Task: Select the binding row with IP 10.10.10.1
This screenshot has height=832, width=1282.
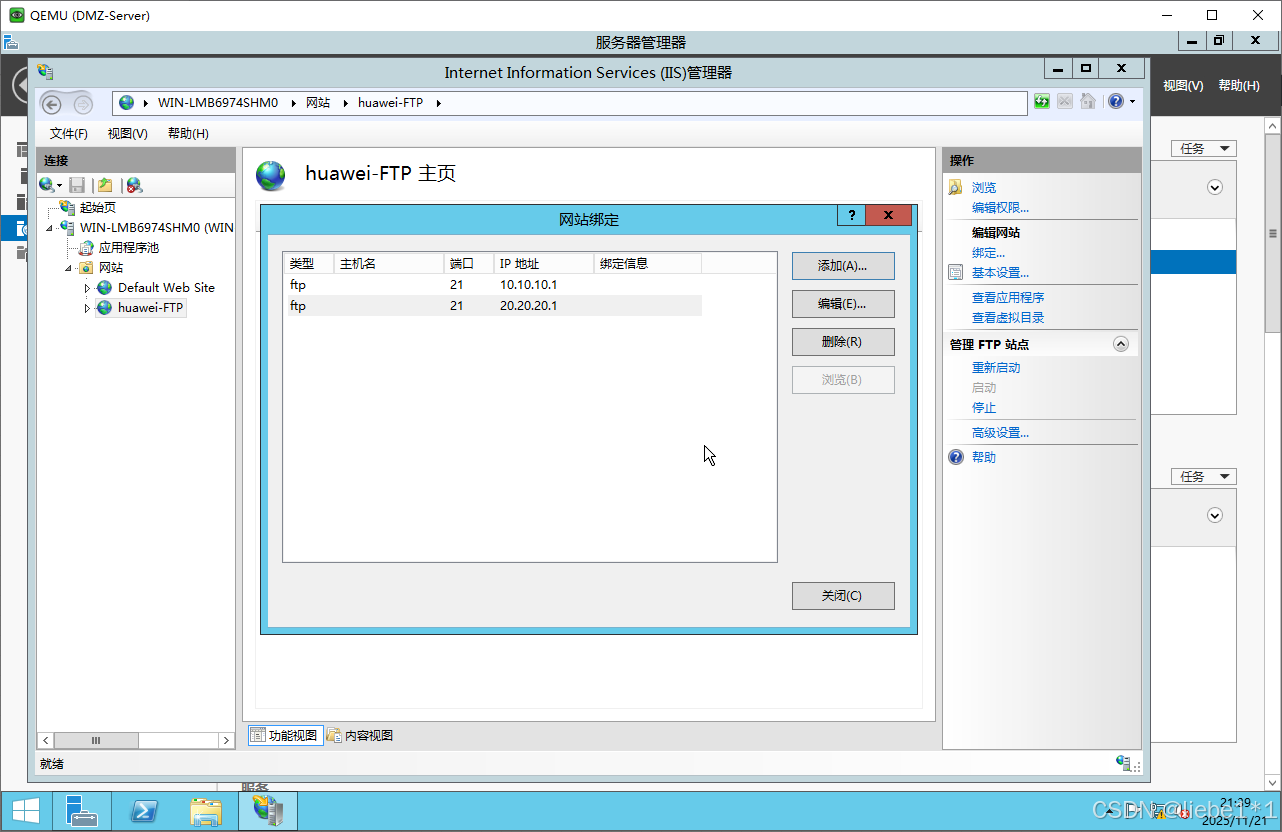Action: click(x=493, y=285)
